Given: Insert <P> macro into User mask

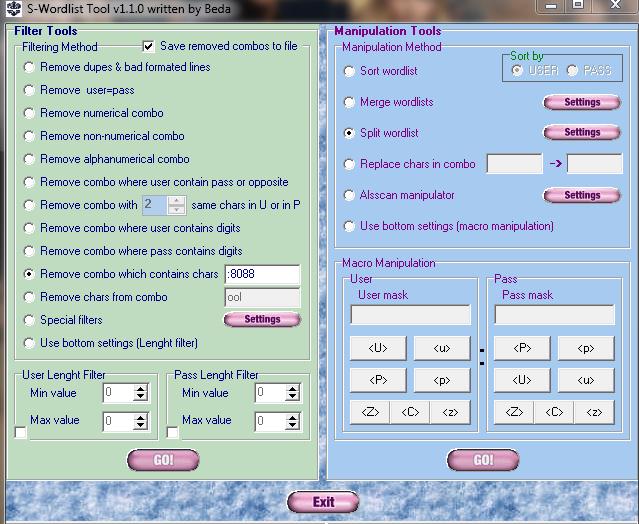Looking at the screenshot, I should (x=378, y=380).
